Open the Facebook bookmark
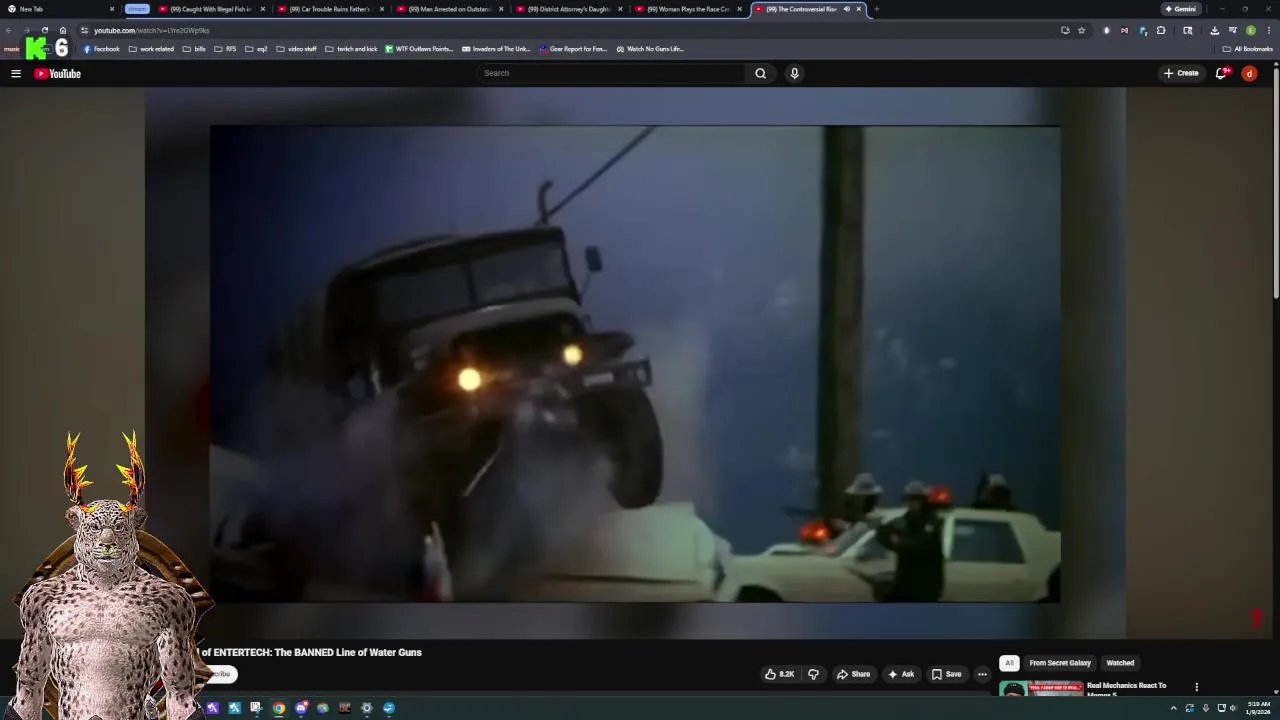Screen dimensions: 1280x720 [101, 49]
